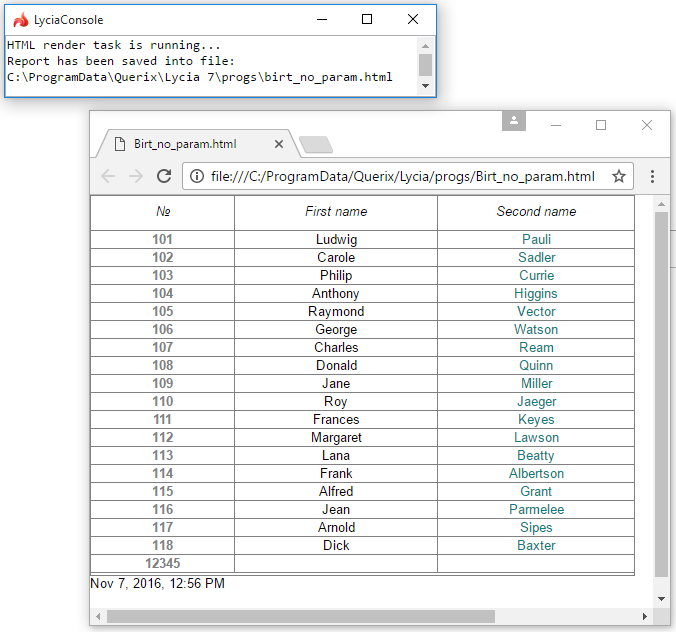676x632 pixels.
Task: Click the browser back arrow
Action: click(x=108, y=176)
